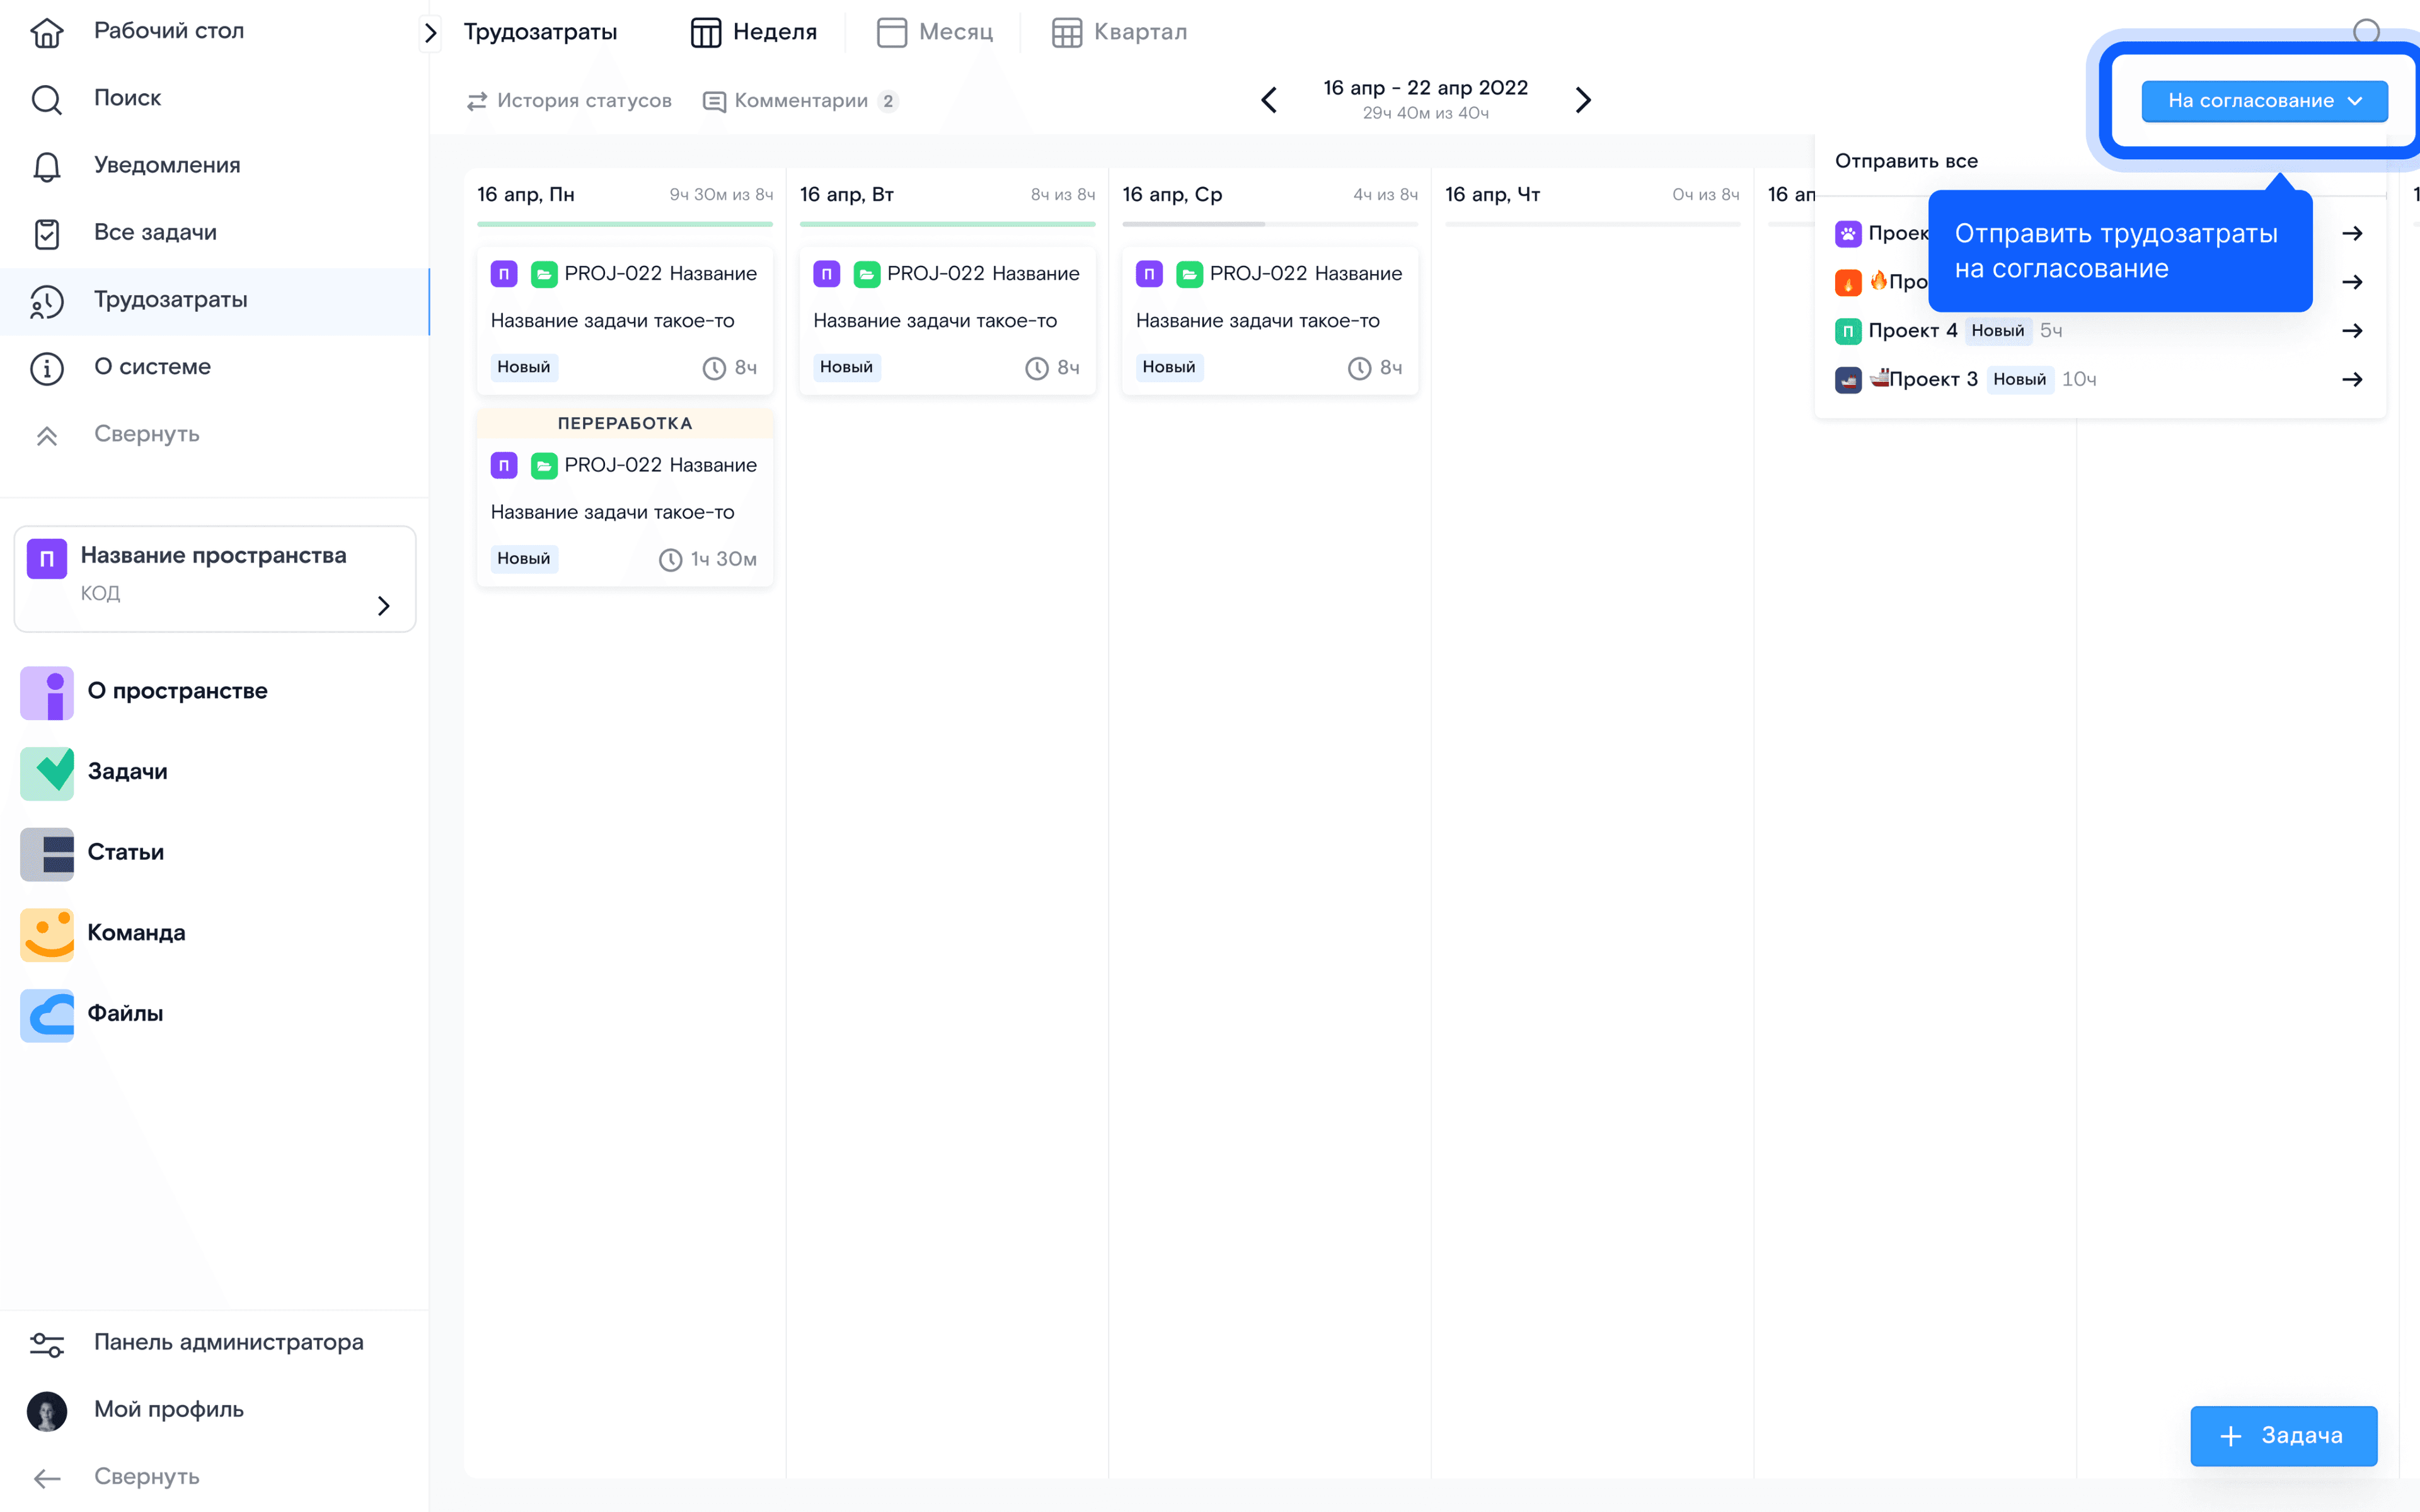2420x1512 pixels.
Task: Click green folder icon on Tuesday card
Action: pos(866,274)
